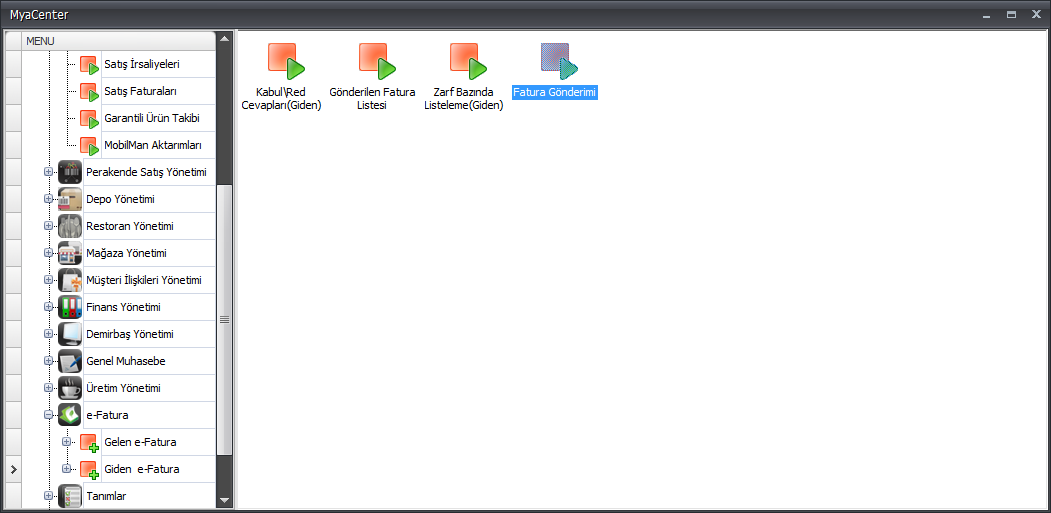Select MobilMan Aktarımları menu entry
Viewport: 1051px width, 513px height.
[x=152, y=145]
